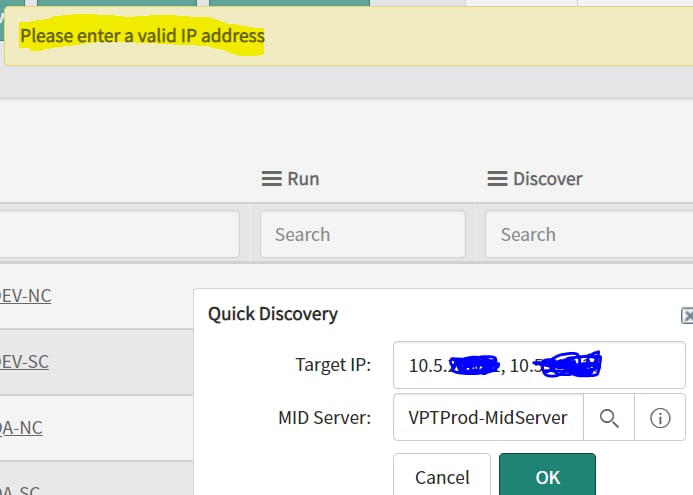This screenshot has height=495, width=693.
Task: Open the EV-NC link in the list
Action: (x=26, y=296)
